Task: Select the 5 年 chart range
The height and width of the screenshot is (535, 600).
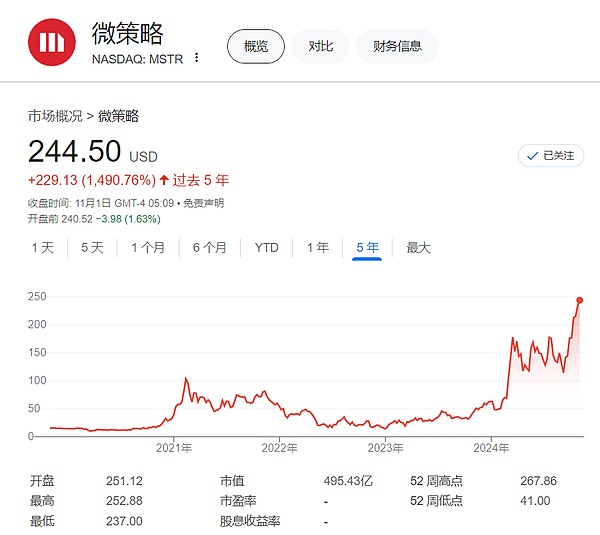Action: (367, 248)
